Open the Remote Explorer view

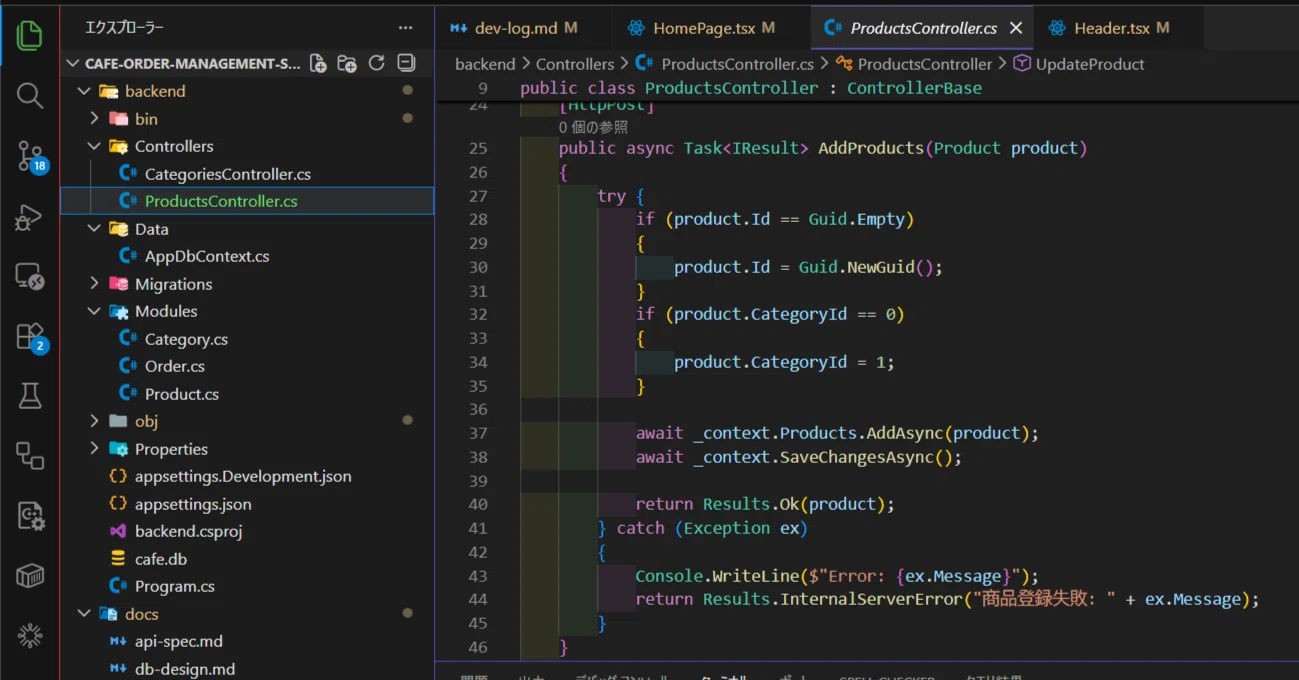click(30, 276)
